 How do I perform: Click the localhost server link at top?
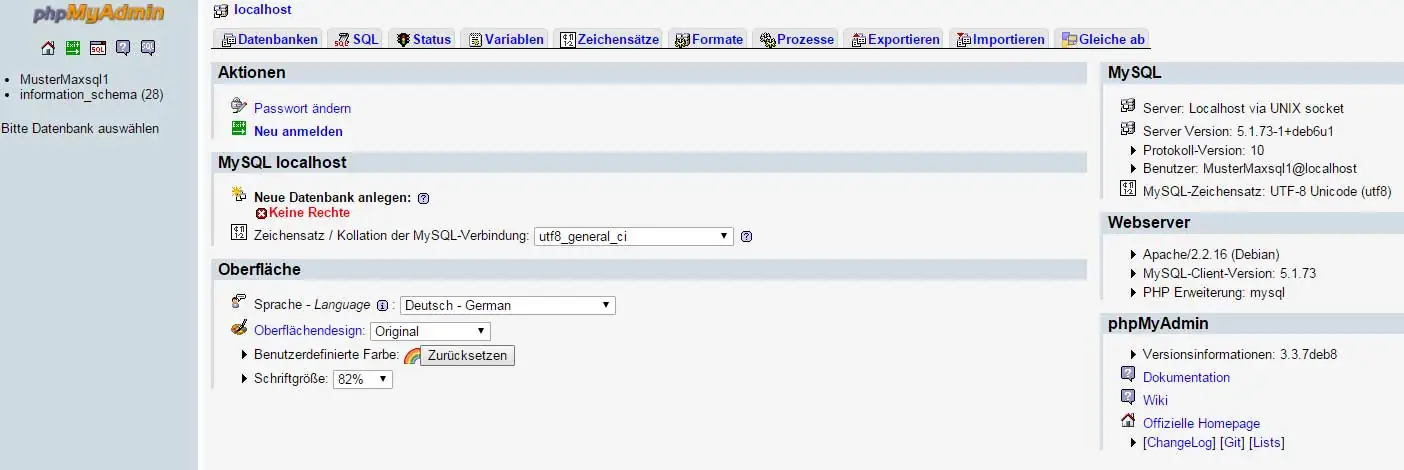coord(263,10)
